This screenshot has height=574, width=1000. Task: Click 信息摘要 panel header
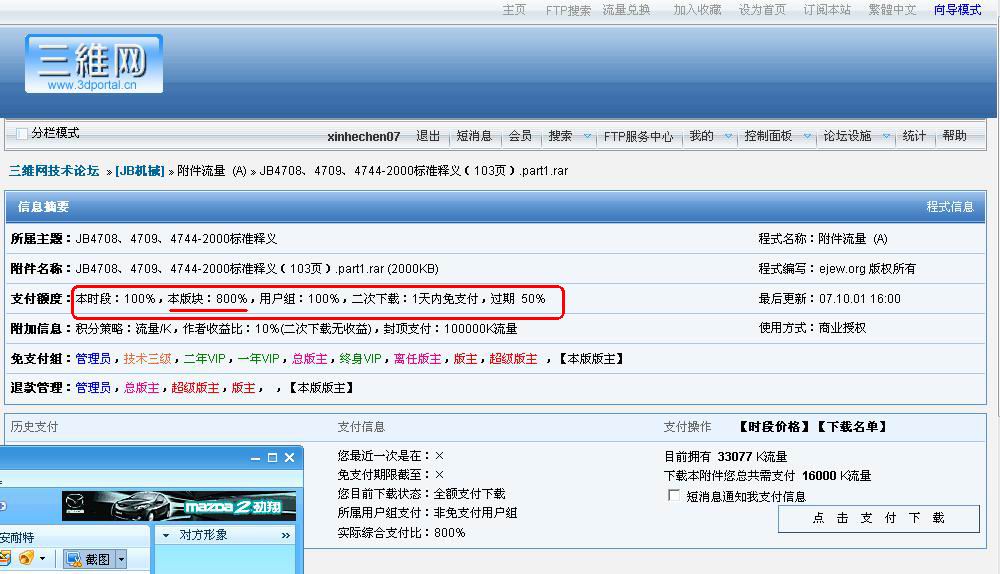click(x=43, y=207)
